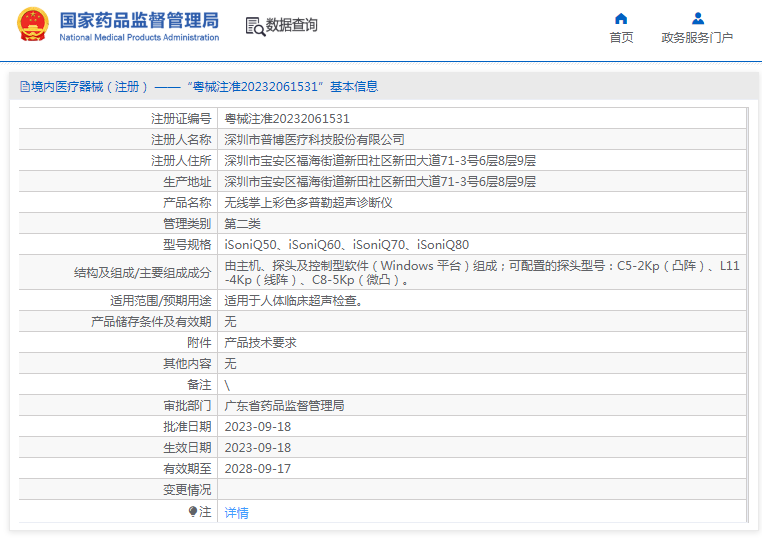
Task: Click the 有效期至 date 2028-09-17
Action: pyautogui.click(x=258, y=468)
